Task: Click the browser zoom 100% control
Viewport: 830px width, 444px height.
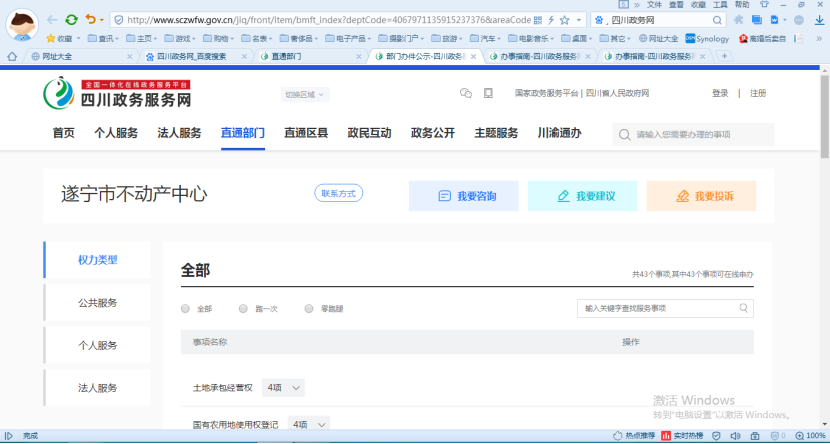Action: click(811, 436)
